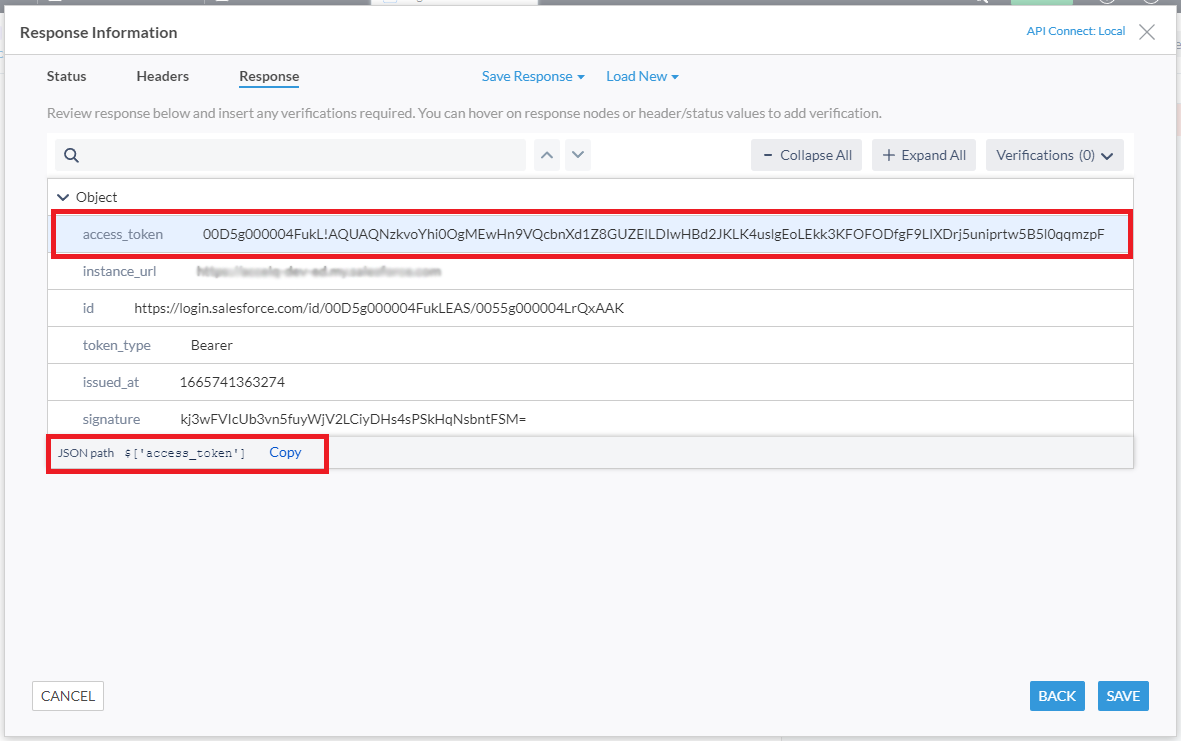The width and height of the screenshot is (1181, 741).
Task: Select the access_token row
Action: pos(590,235)
